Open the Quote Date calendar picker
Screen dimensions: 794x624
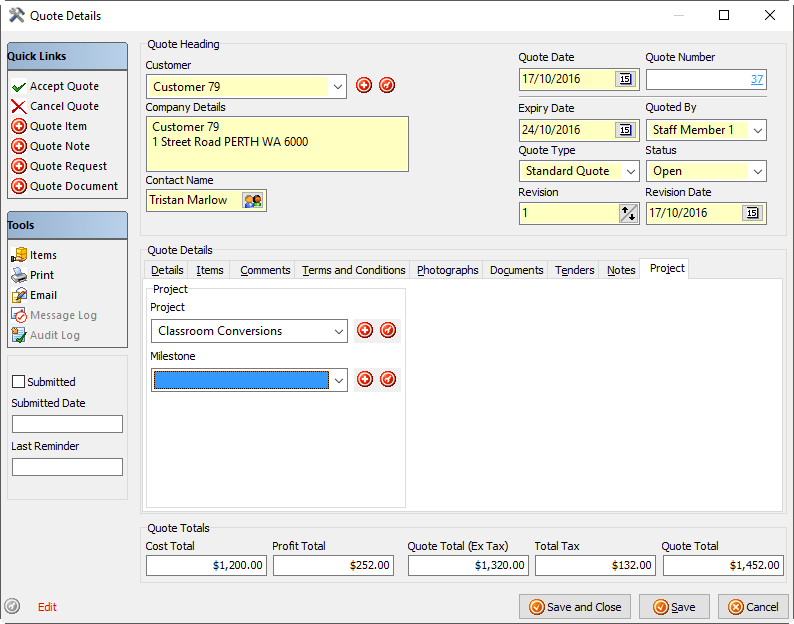(625, 79)
